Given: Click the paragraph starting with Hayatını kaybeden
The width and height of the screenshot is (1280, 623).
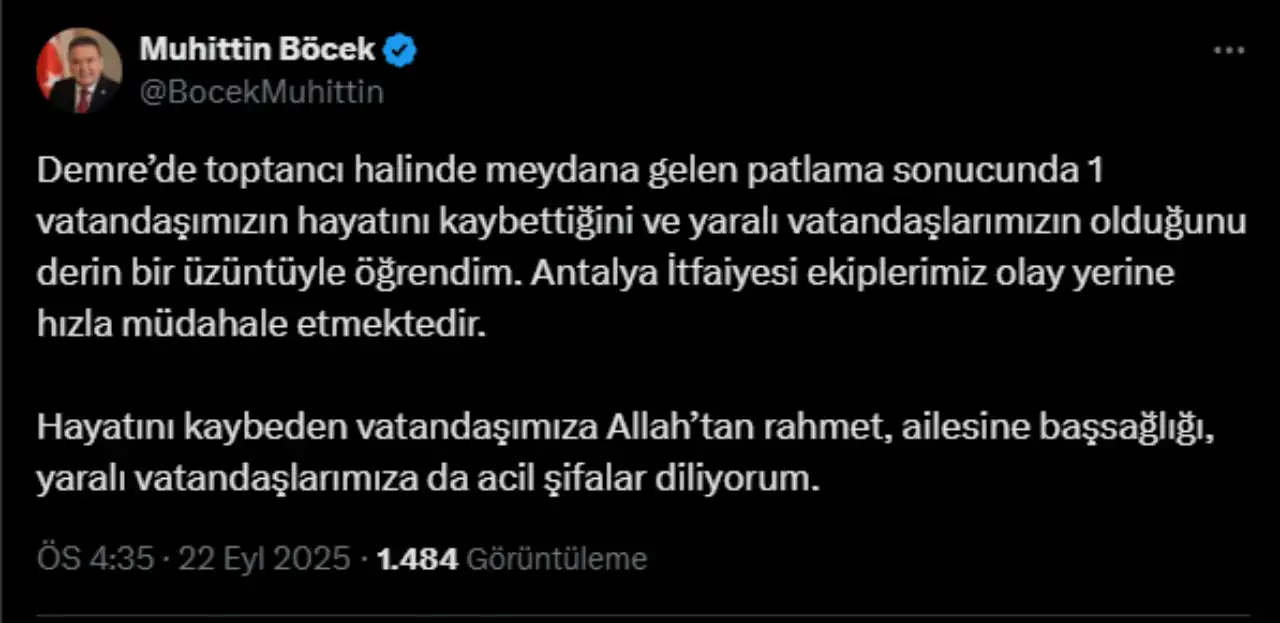Looking at the screenshot, I should tap(626, 454).
